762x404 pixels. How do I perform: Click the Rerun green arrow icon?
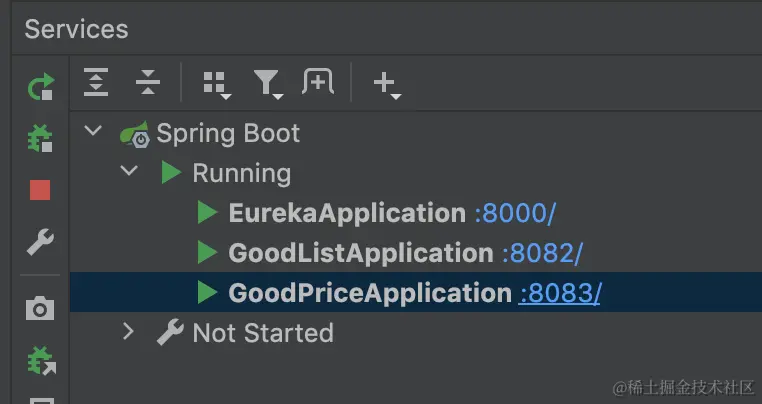pyautogui.click(x=40, y=87)
